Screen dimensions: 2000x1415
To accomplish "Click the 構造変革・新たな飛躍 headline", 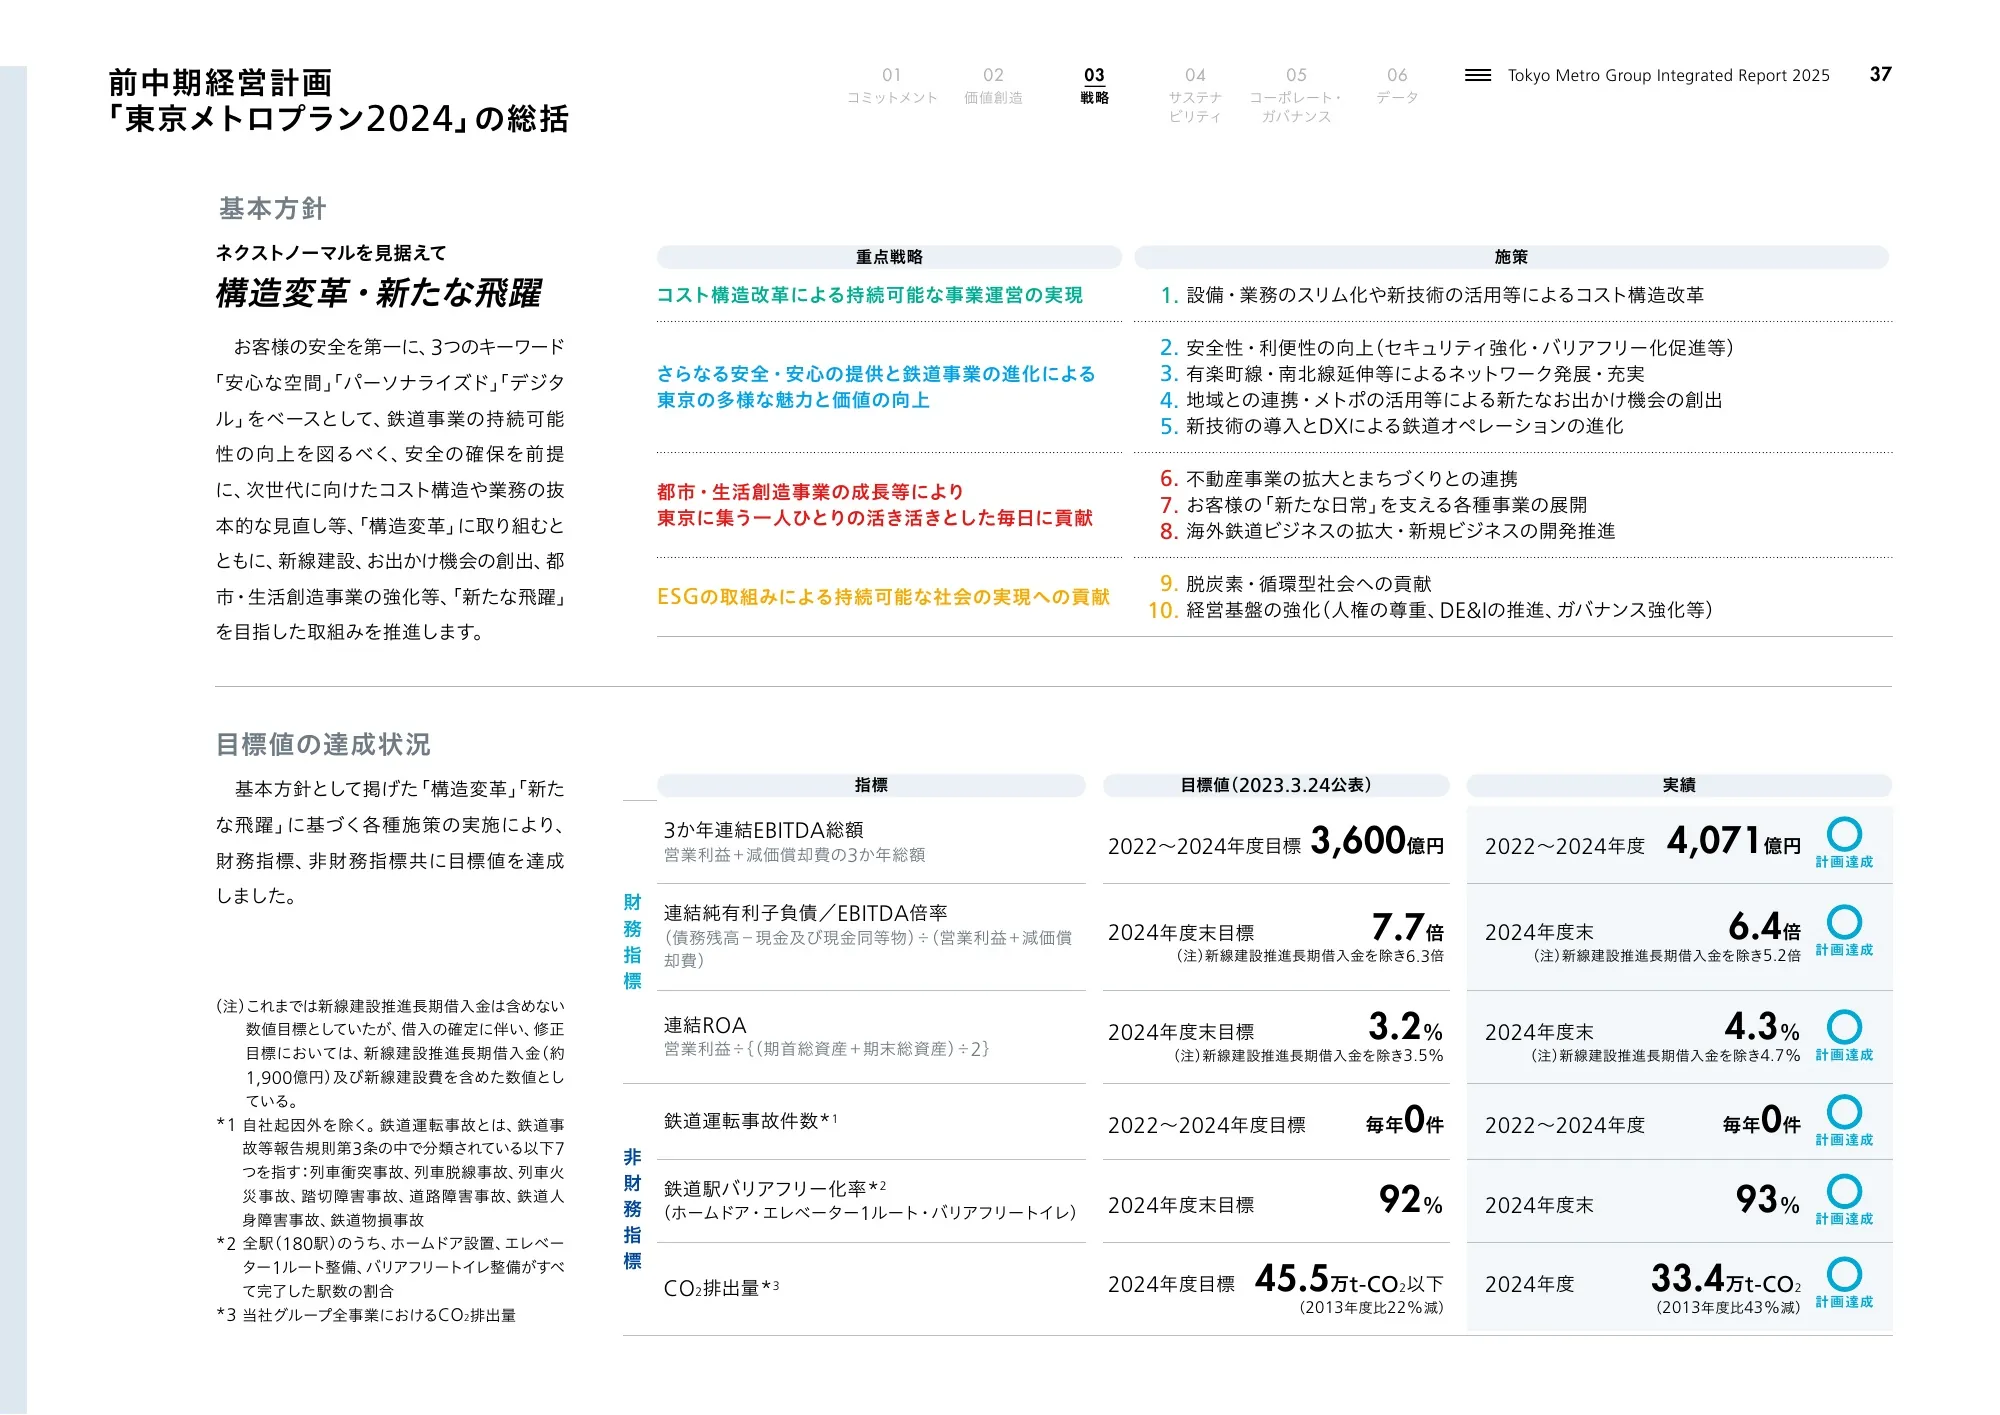I will [x=378, y=293].
